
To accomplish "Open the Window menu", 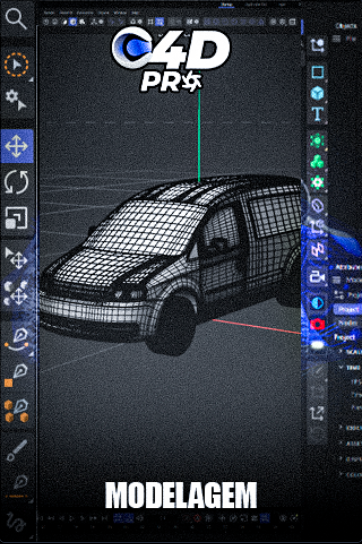I will [120, 12].
